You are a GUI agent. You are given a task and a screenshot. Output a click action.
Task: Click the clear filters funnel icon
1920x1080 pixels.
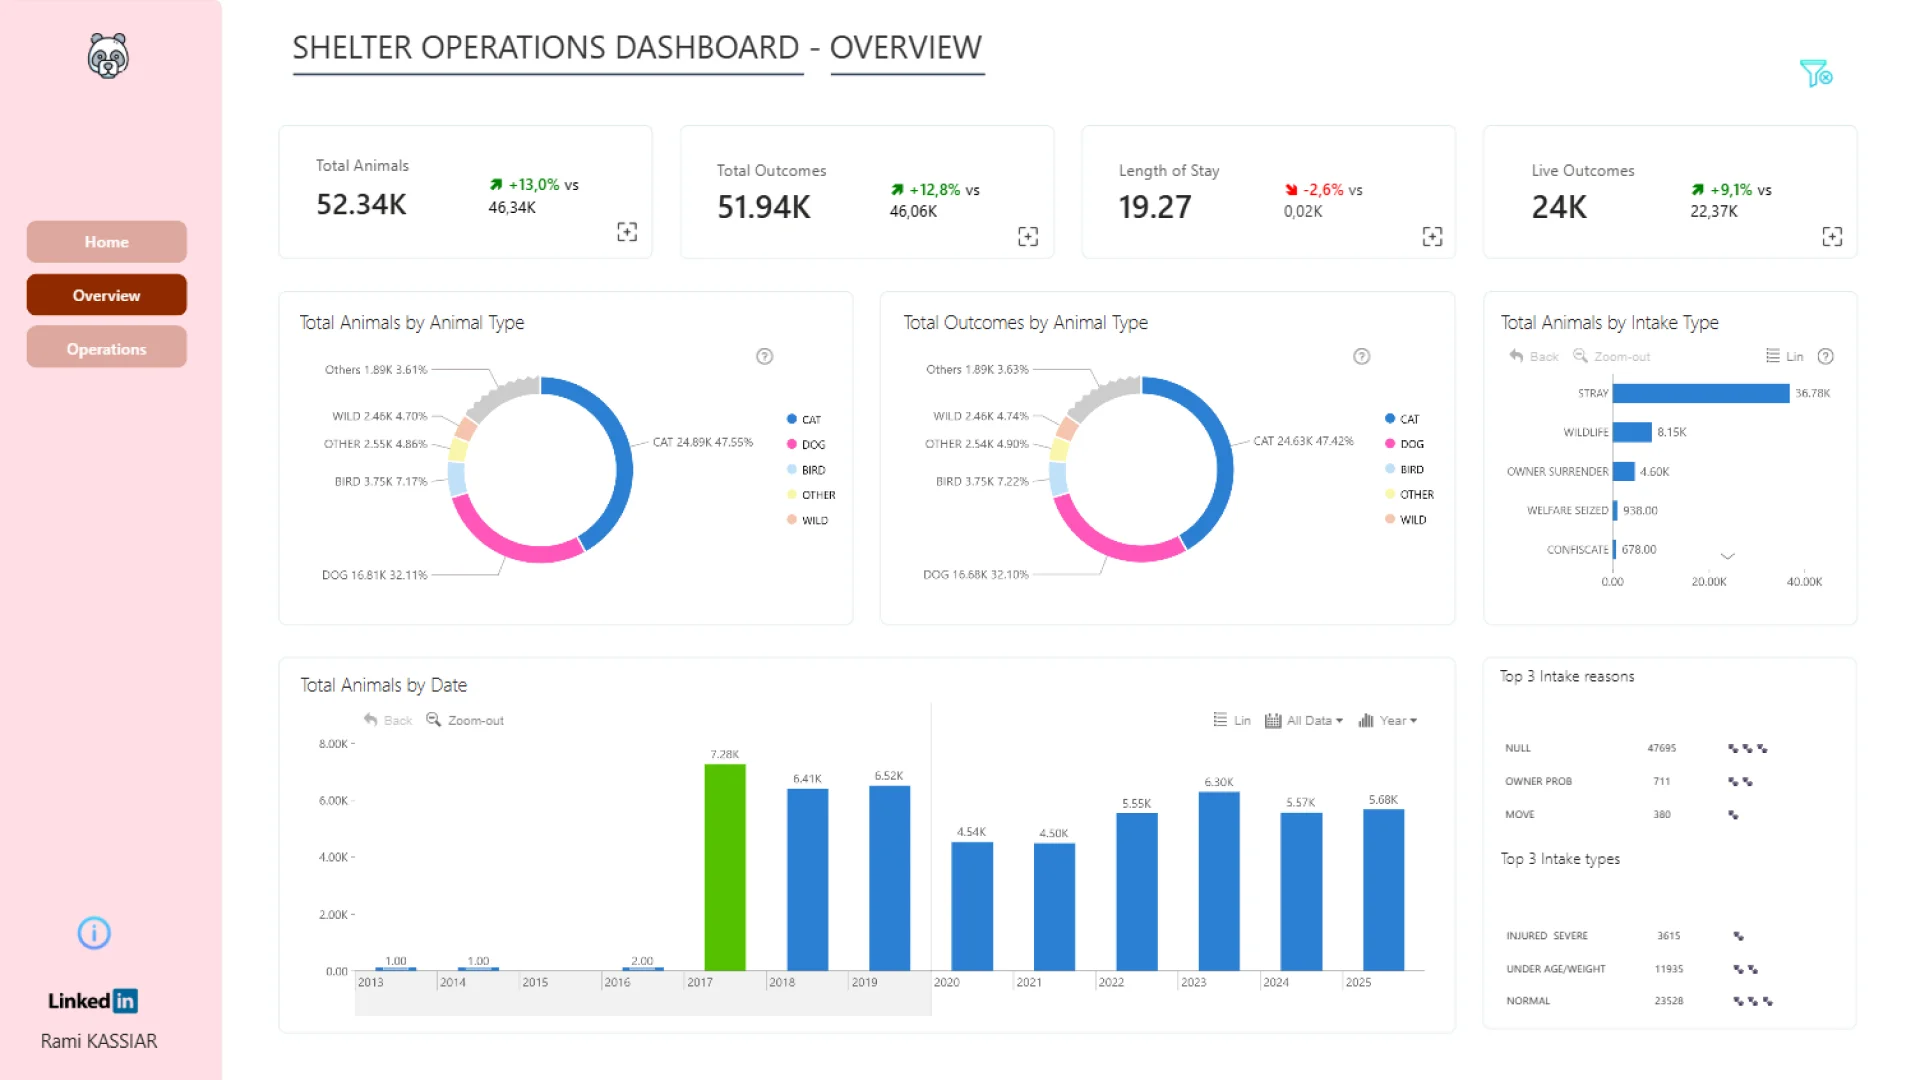coord(1815,73)
